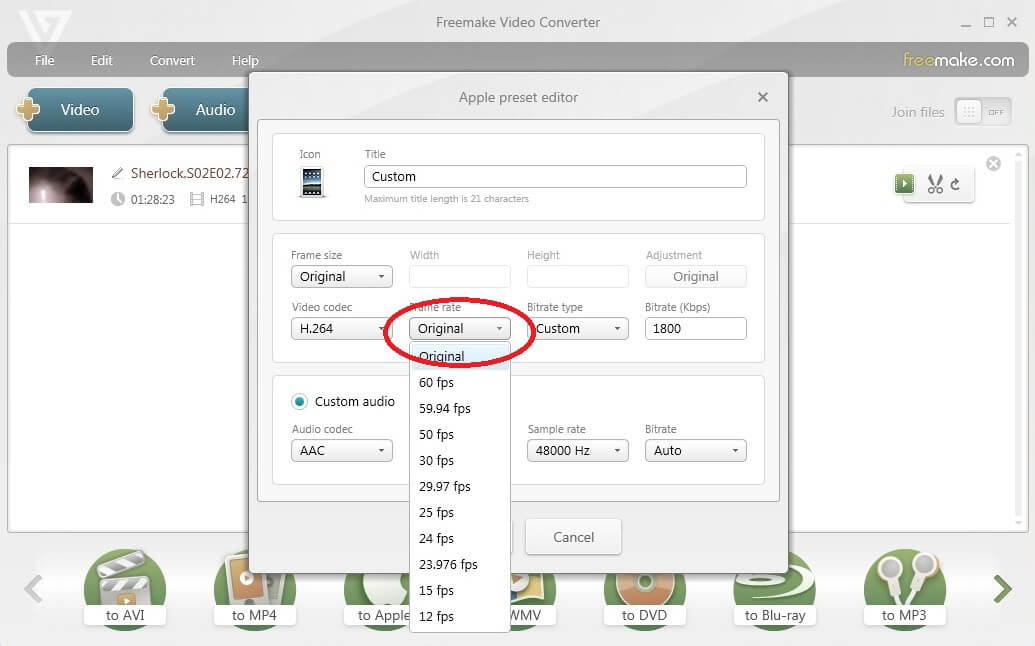Click the Bitrate (Kbps) field showing 1800

pyautogui.click(x=696, y=329)
